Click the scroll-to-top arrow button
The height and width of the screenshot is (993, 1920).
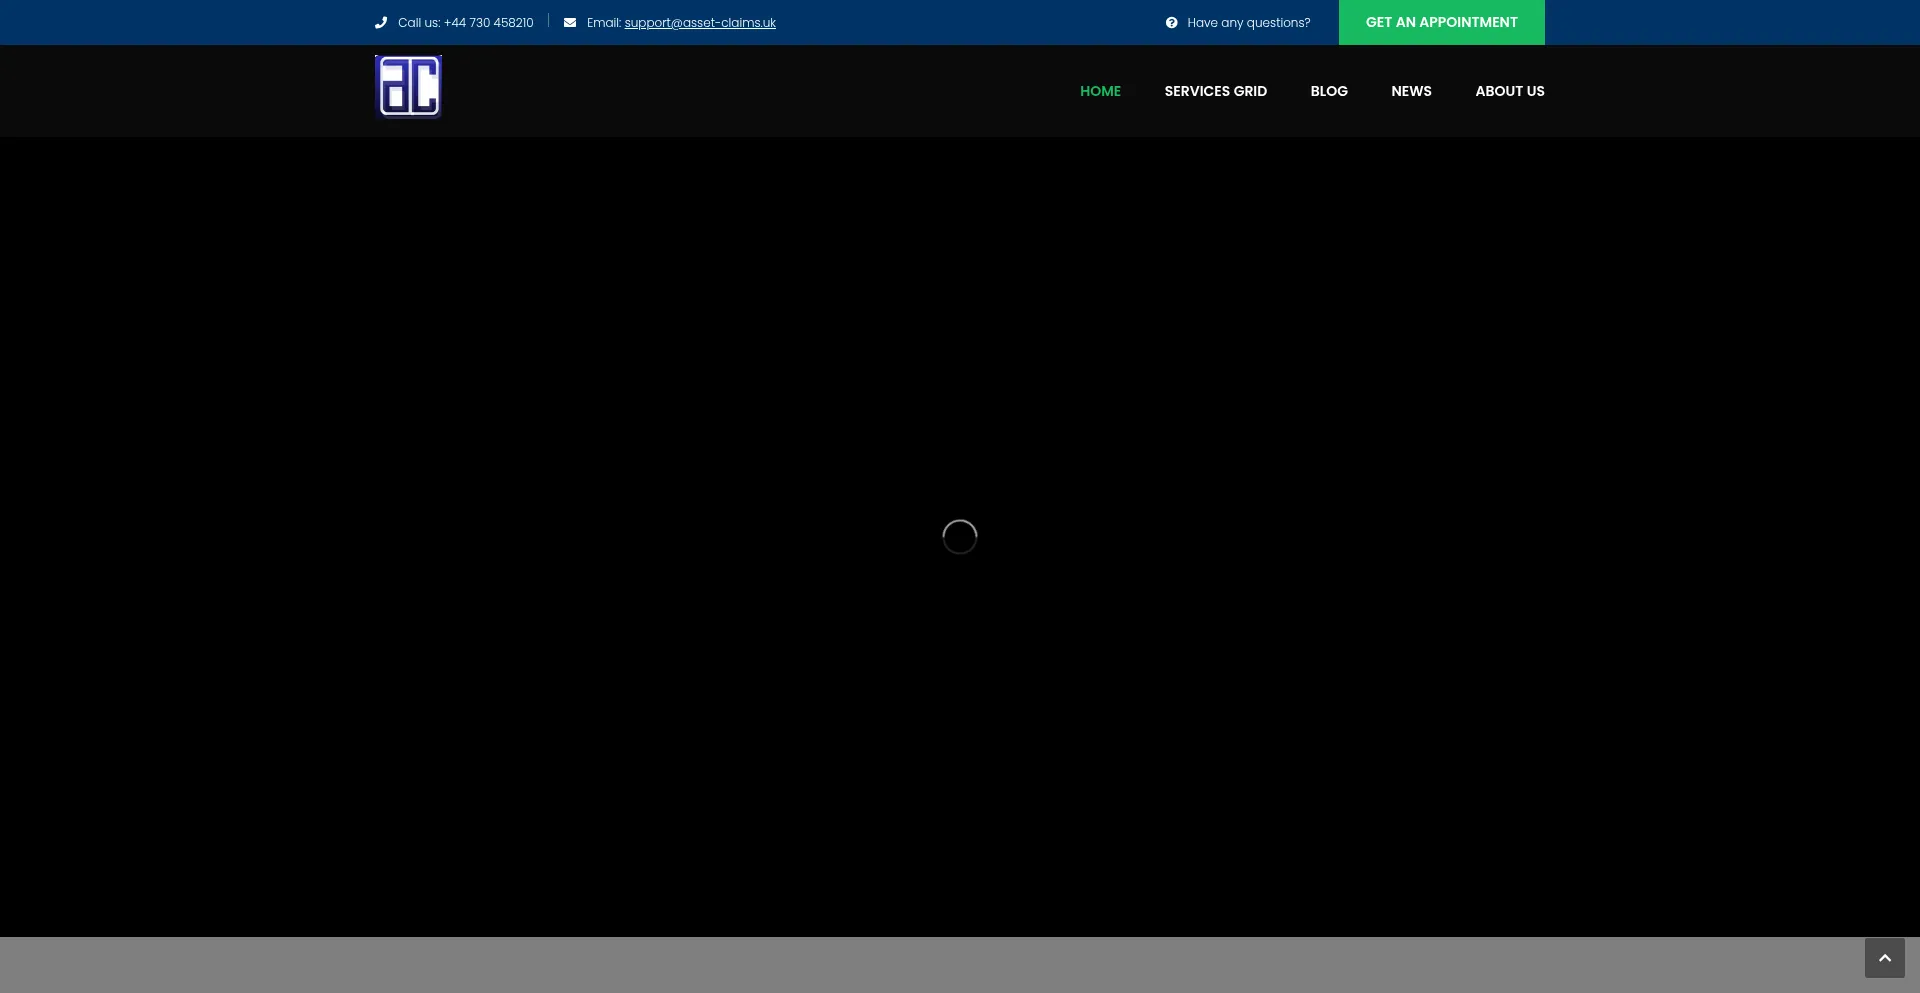click(x=1884, y=958)
